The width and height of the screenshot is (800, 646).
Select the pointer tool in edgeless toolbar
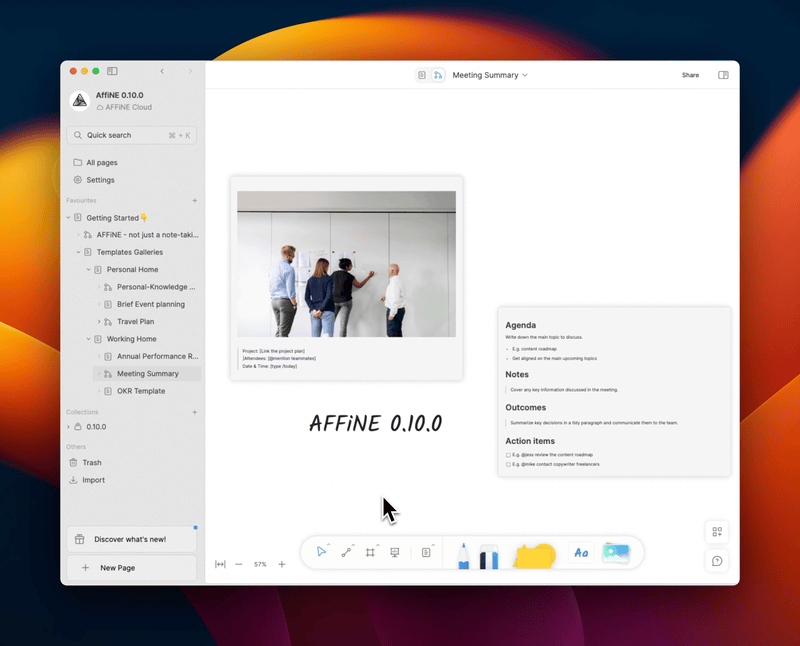point(321,552)
